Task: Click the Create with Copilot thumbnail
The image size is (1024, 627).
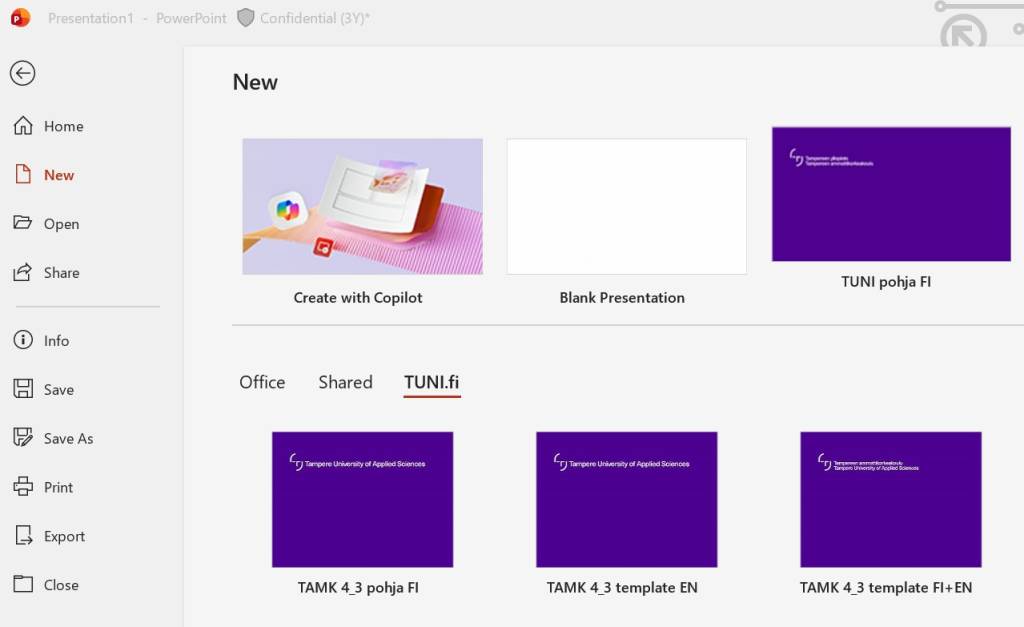Action: click(362, 206)
